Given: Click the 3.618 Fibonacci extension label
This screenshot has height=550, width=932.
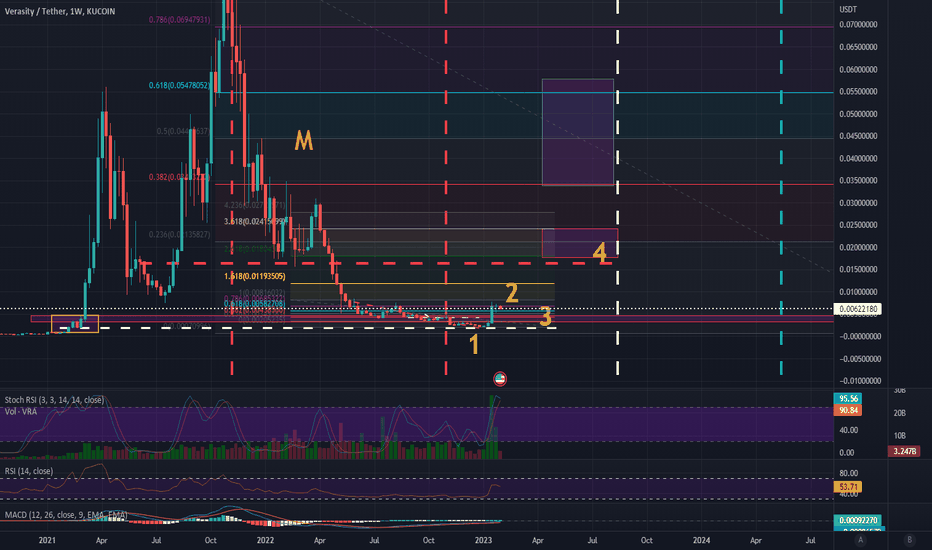Looking at the screenshot, I should (254, 222).
